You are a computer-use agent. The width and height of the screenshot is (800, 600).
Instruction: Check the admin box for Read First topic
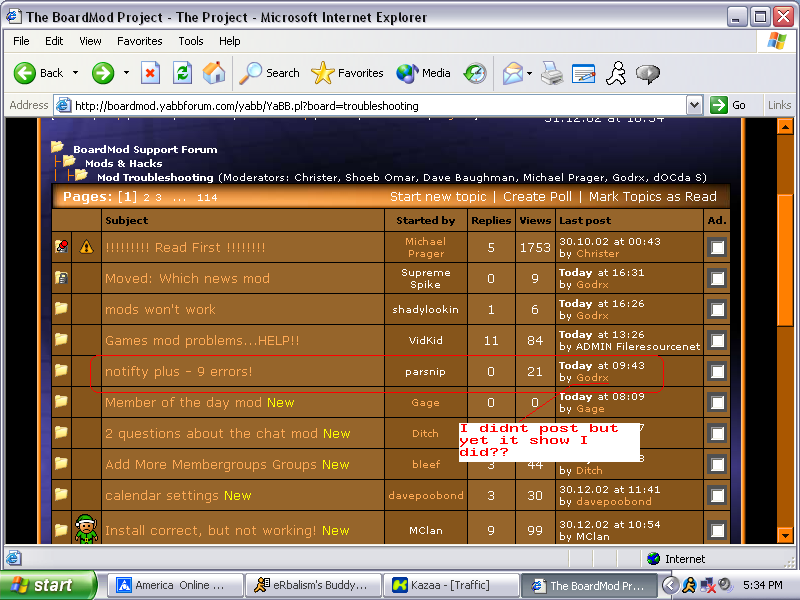717,247
